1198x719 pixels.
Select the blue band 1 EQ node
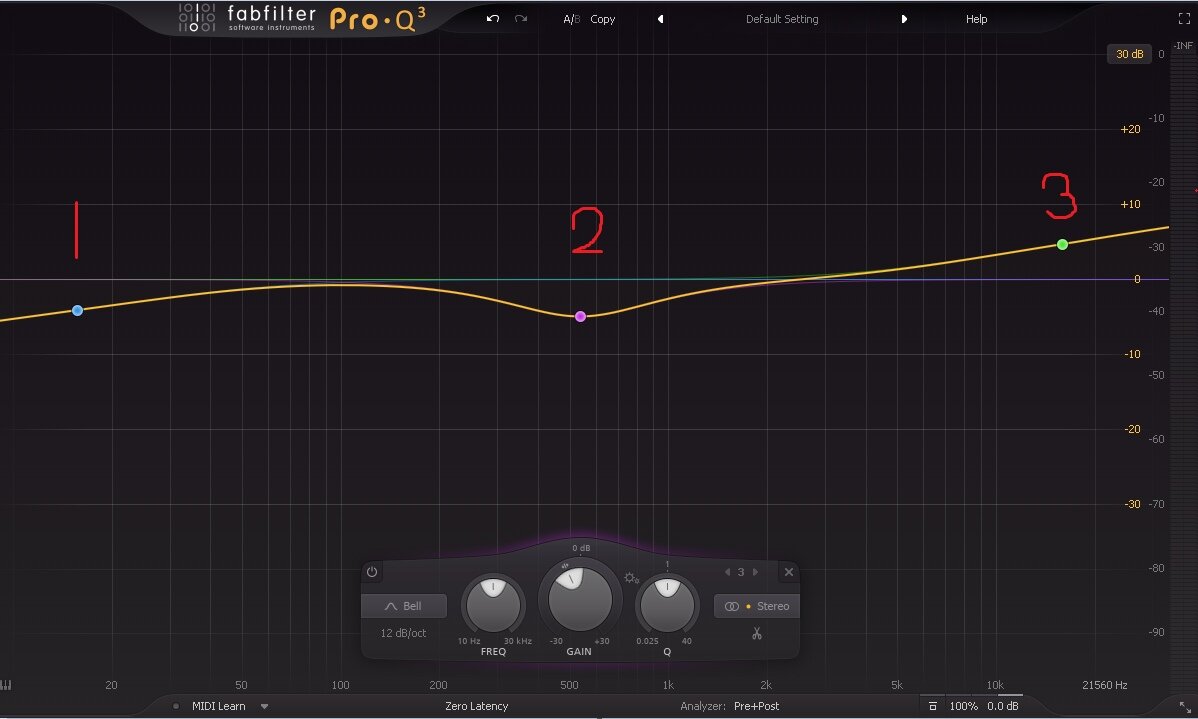[77, 310]
